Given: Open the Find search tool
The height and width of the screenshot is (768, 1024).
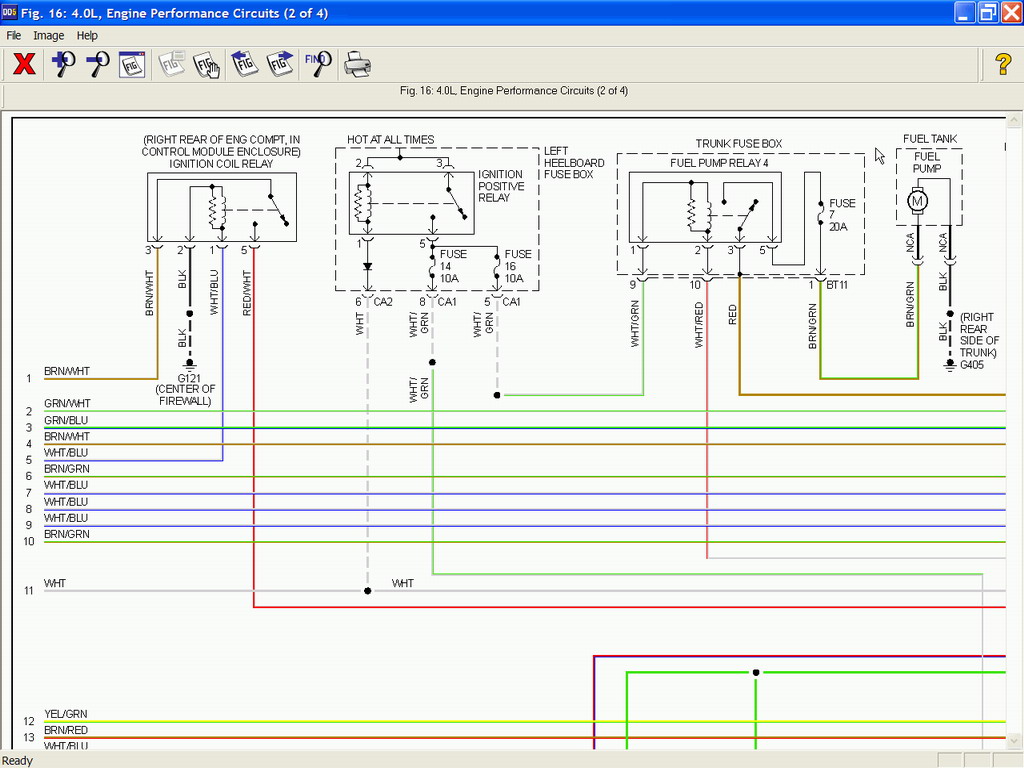Looking at the screenshot, I should point(318,64).
